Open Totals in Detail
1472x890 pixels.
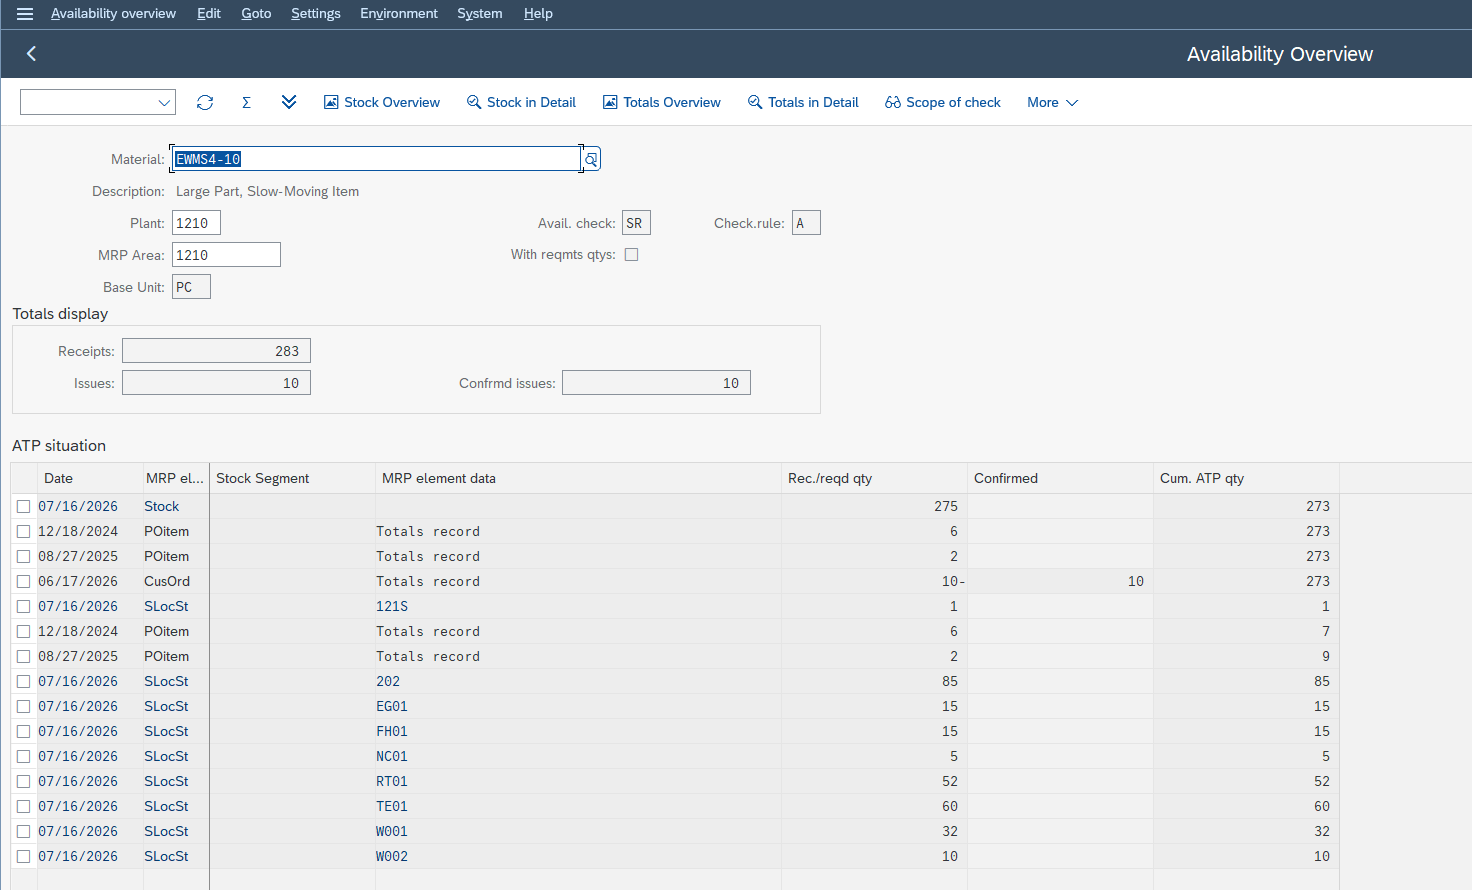(803, 102)
